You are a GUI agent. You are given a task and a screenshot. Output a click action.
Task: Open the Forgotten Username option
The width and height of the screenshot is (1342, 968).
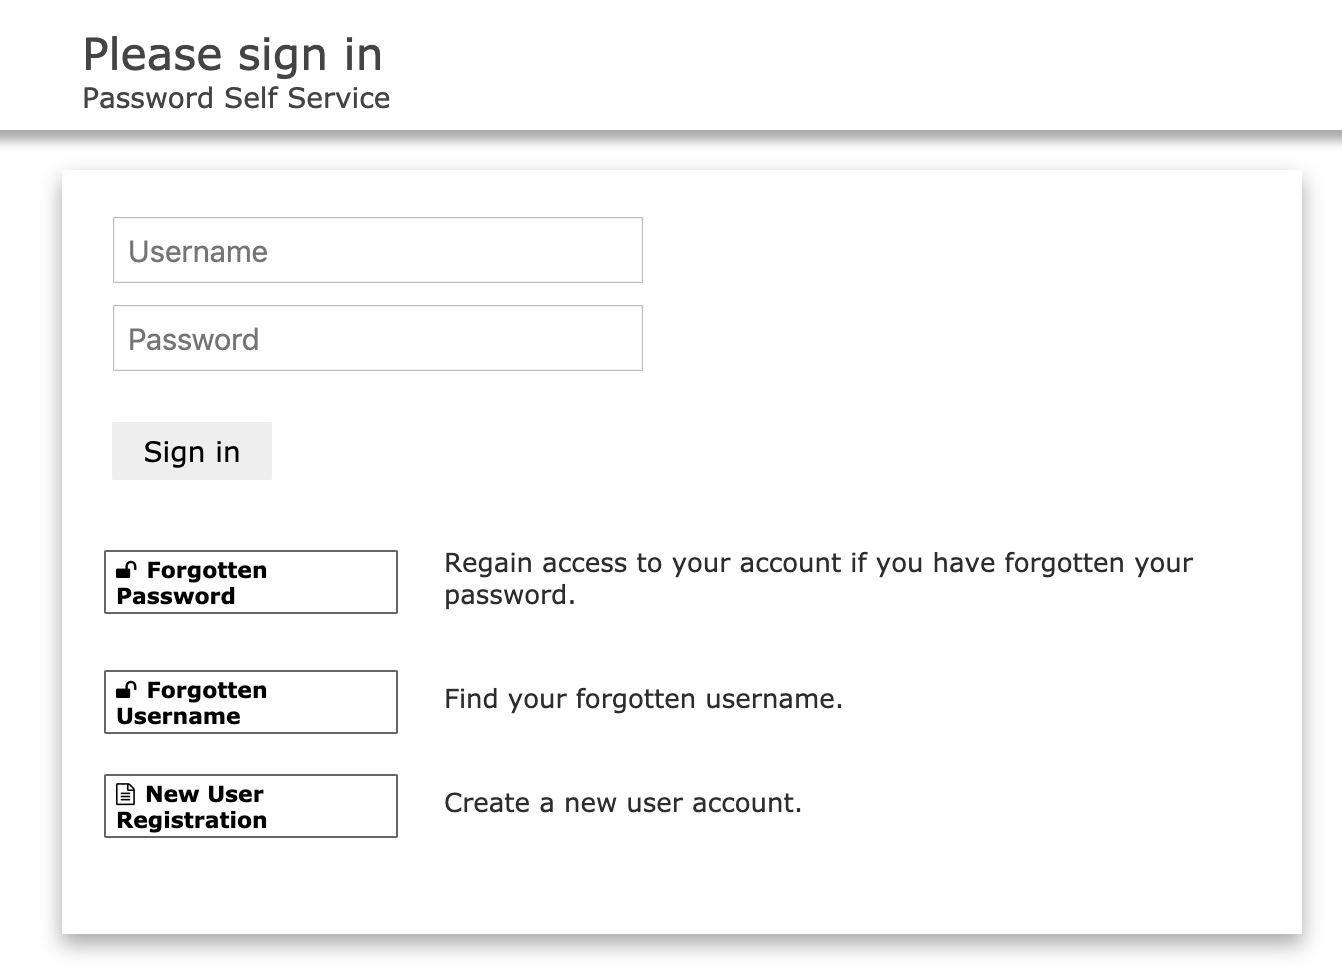[250, 702]
